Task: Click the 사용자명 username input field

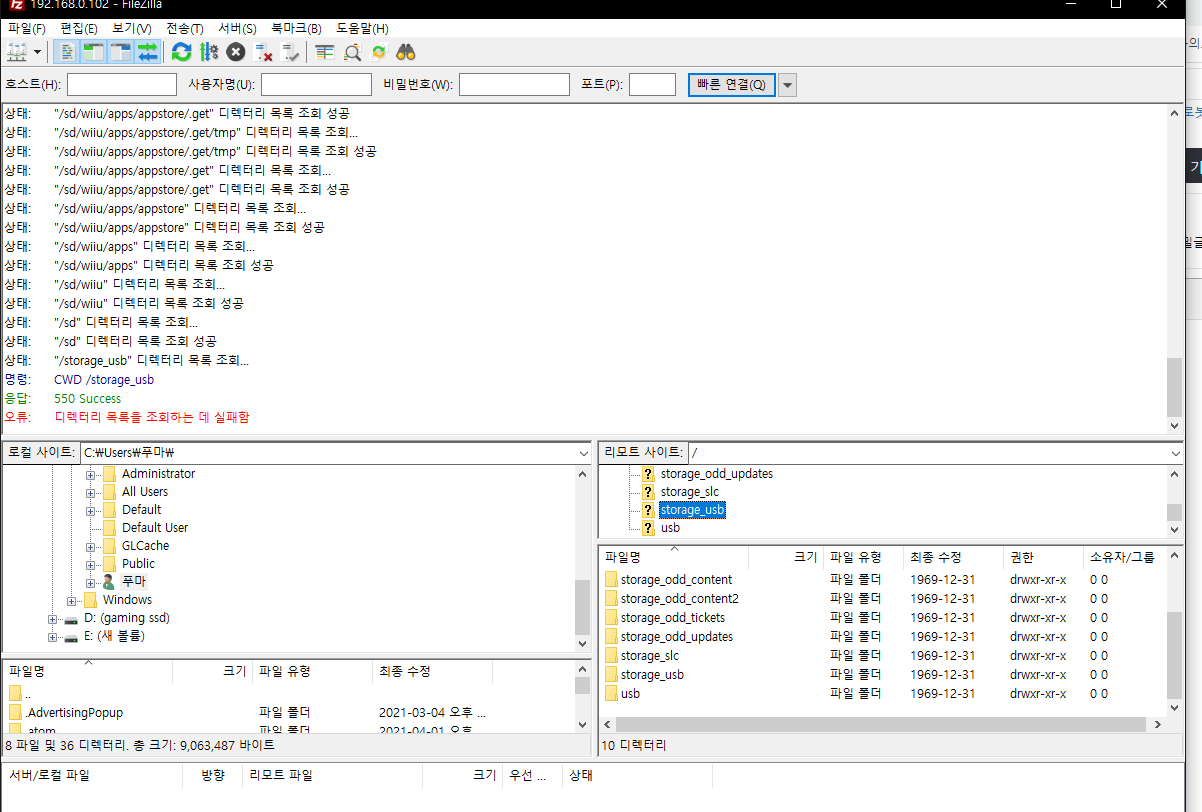Action: point(316,85)
